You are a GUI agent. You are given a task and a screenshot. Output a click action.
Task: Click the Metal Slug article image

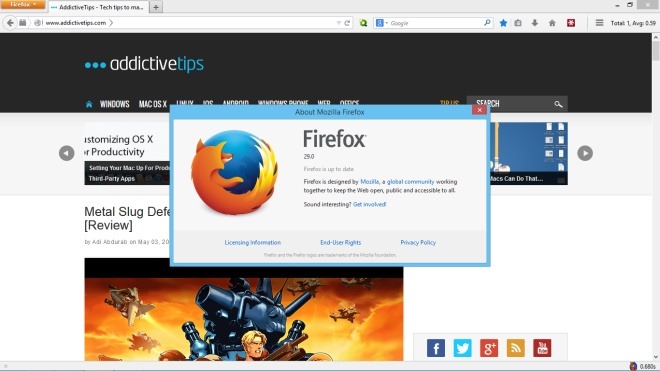[x=244, y=310]
